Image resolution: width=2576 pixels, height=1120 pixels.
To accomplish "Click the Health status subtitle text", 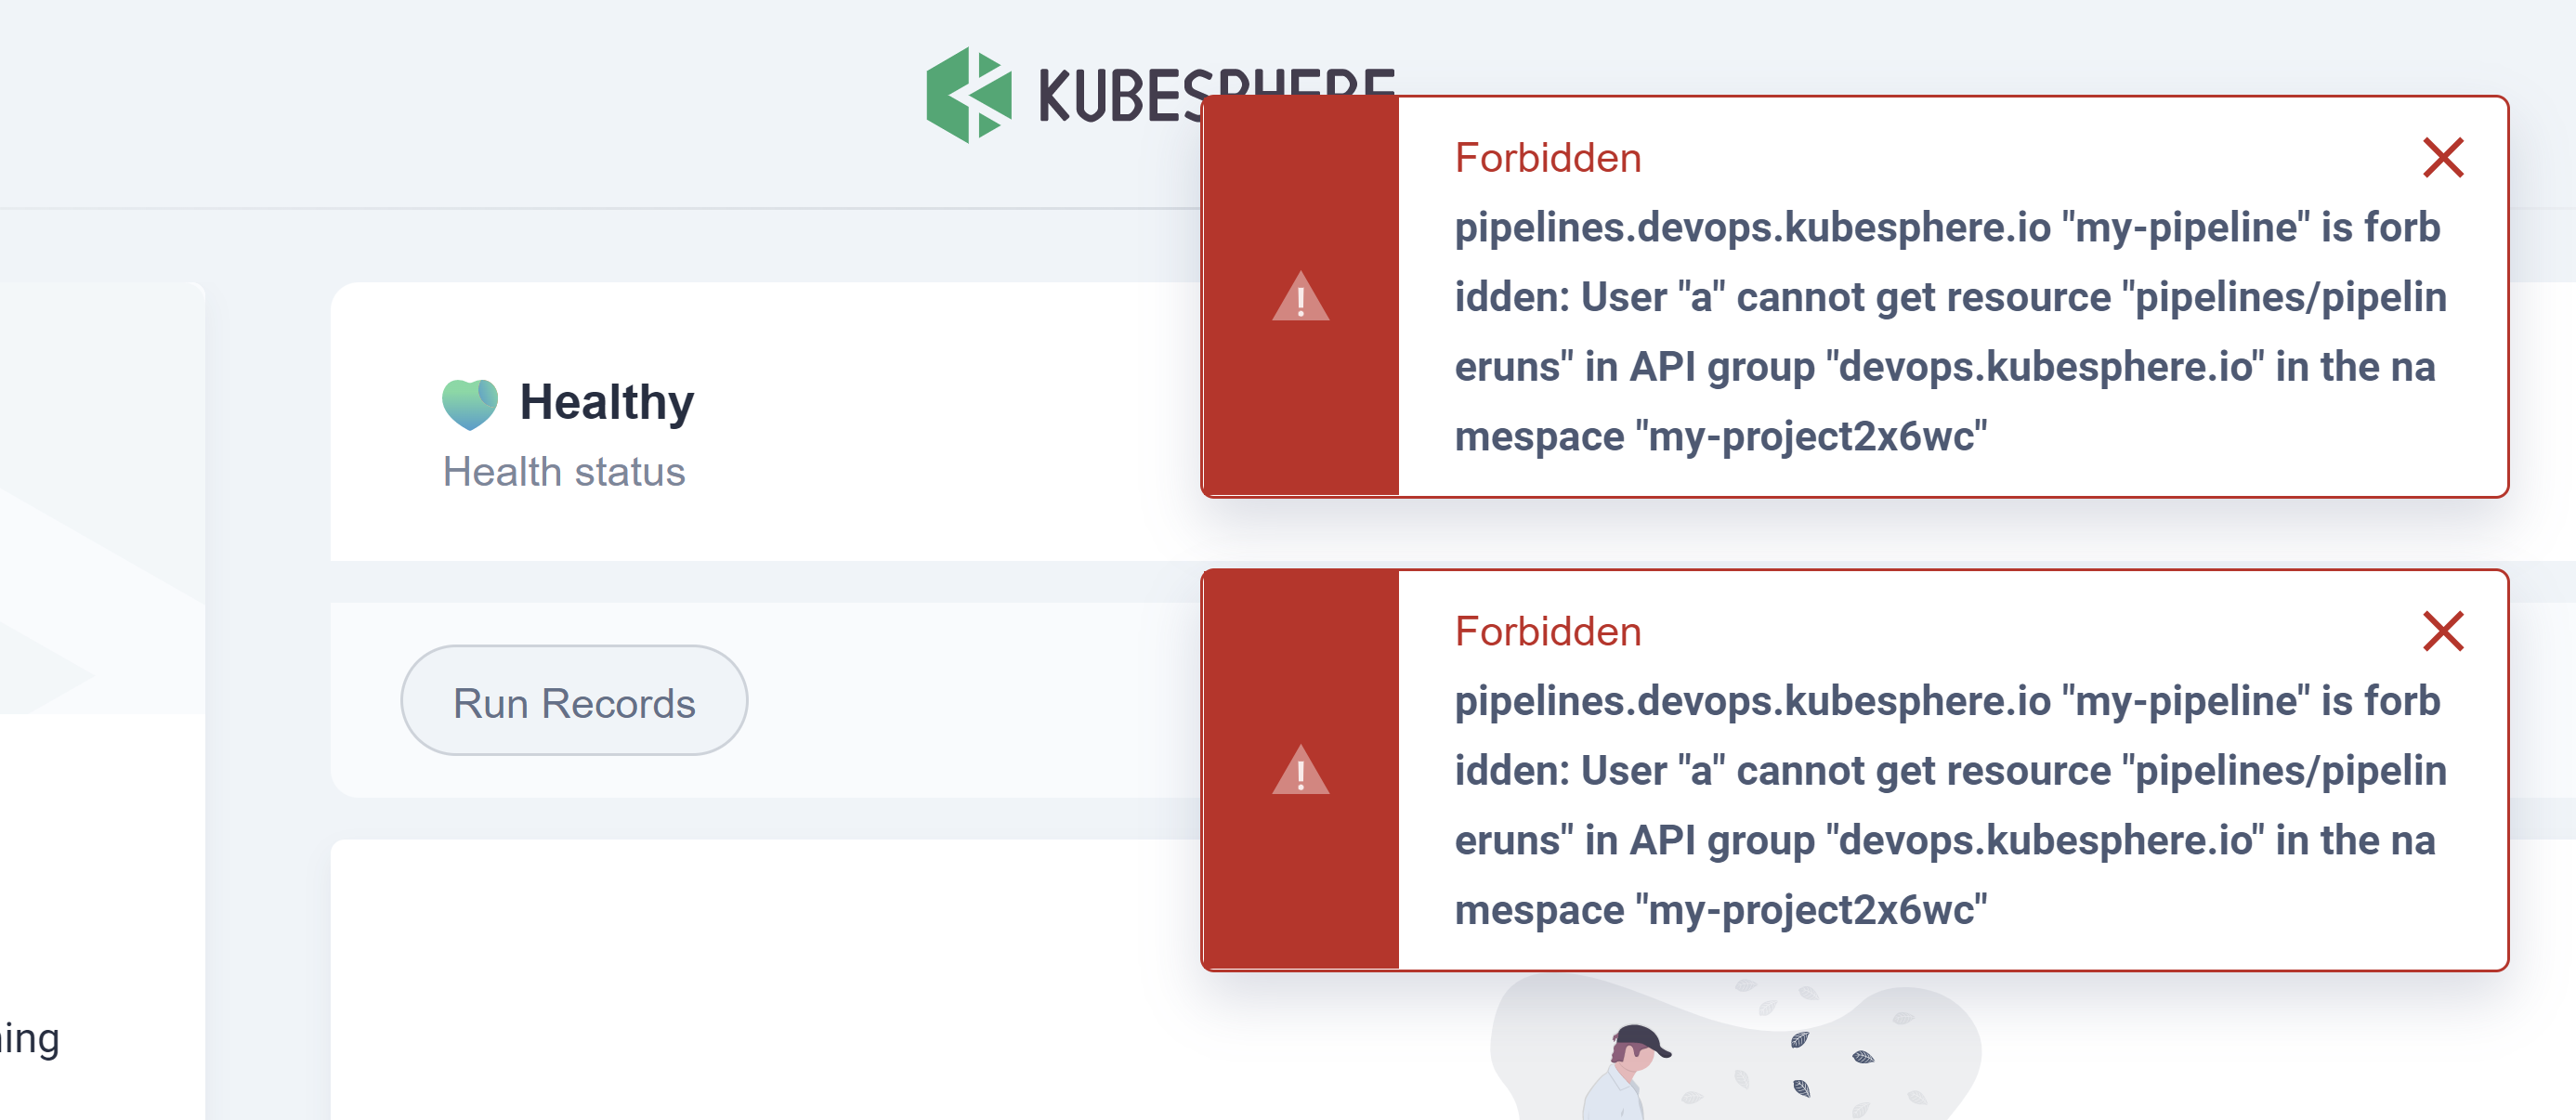I will (x=565, y=470).
